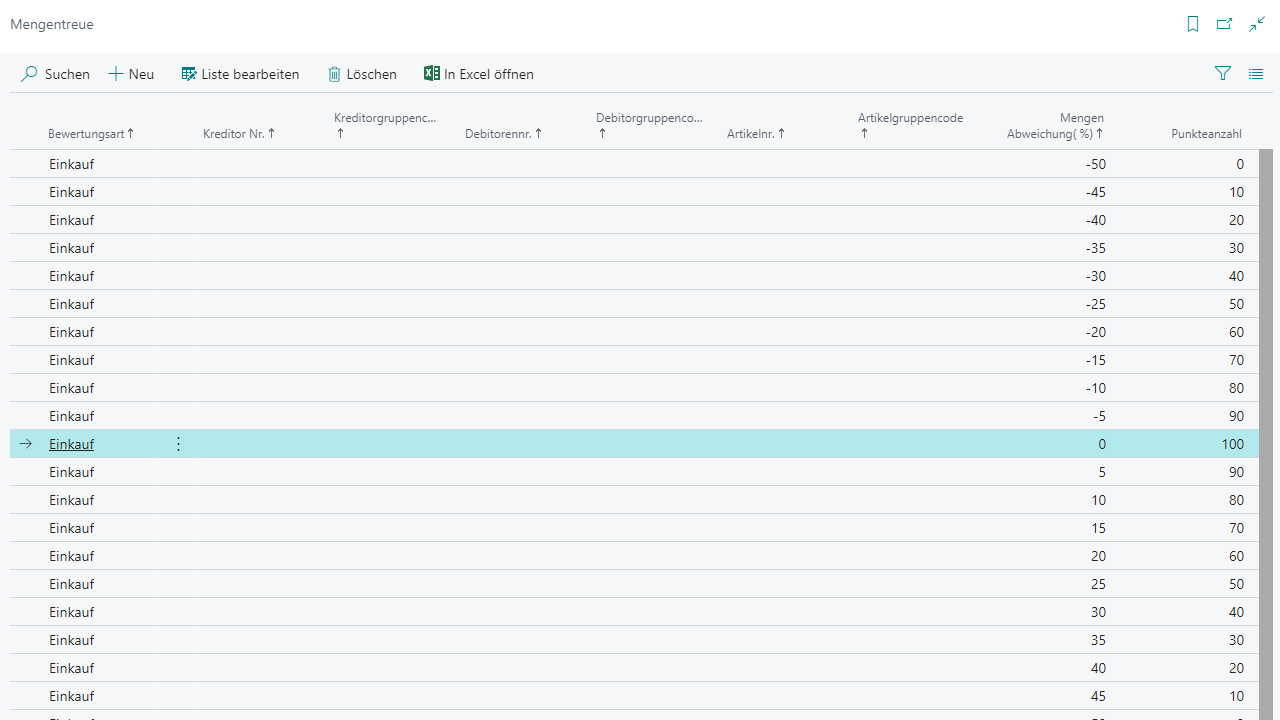The height and width of the screenshot is (720, 1280).
Task: Click the deviation cell showing 25
Action: point(1098,584)
